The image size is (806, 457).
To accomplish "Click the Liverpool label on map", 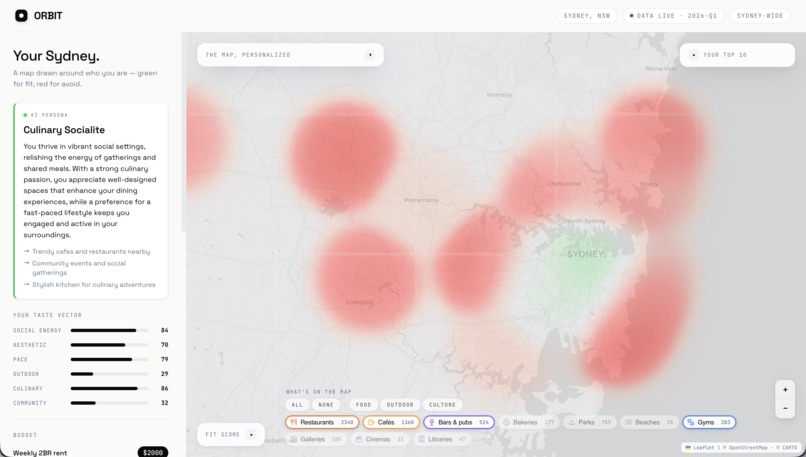I will click(x=360, y=302).
